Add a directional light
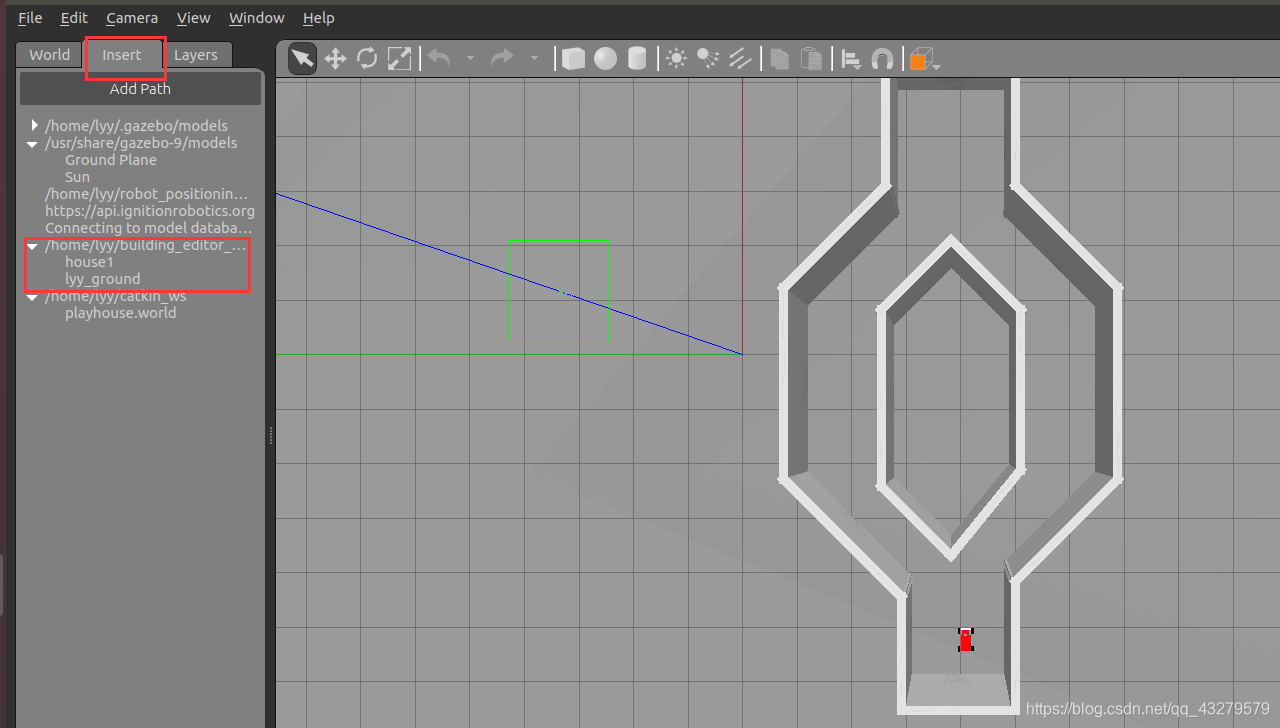 pos(740,59)
